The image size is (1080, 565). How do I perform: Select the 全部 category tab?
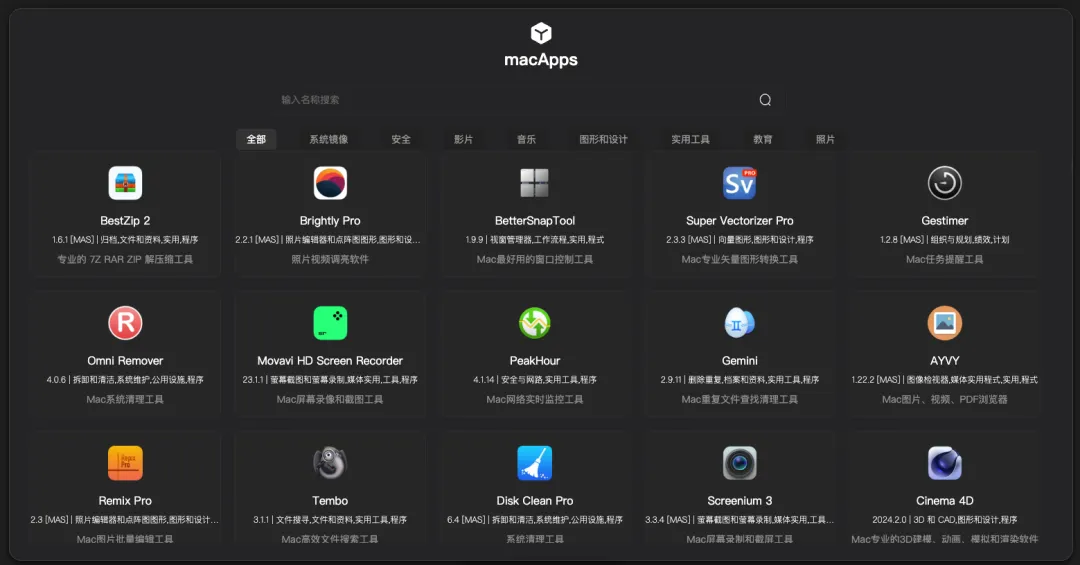[256, 139]
